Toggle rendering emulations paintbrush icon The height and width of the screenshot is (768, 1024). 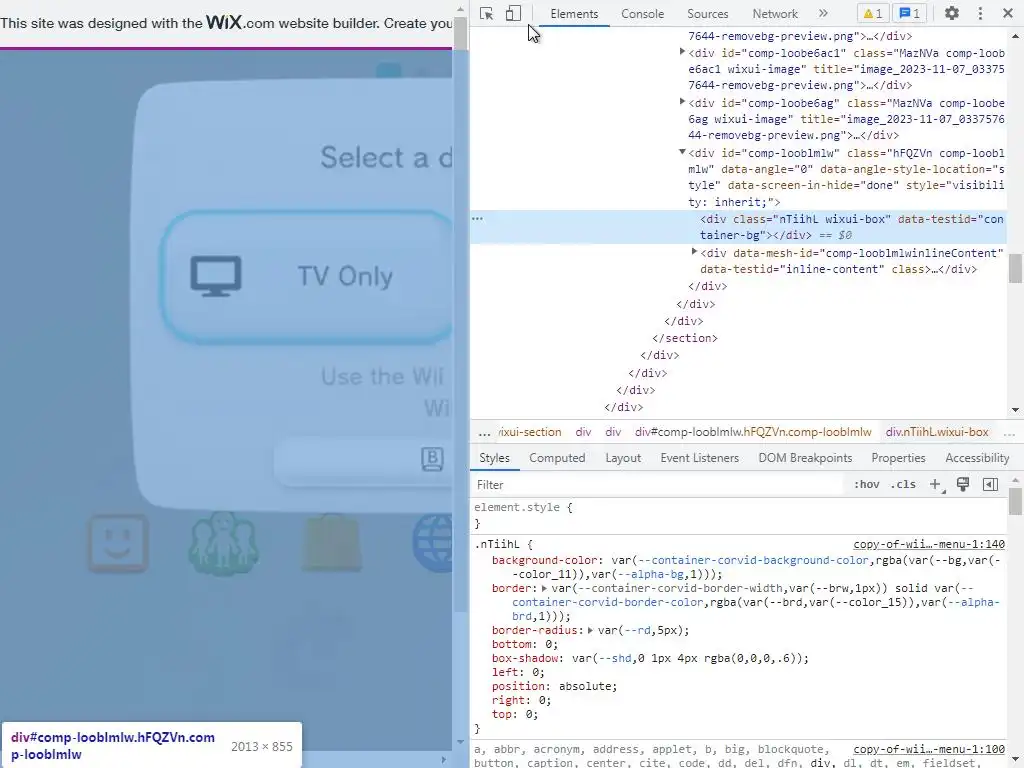point(963,484)
